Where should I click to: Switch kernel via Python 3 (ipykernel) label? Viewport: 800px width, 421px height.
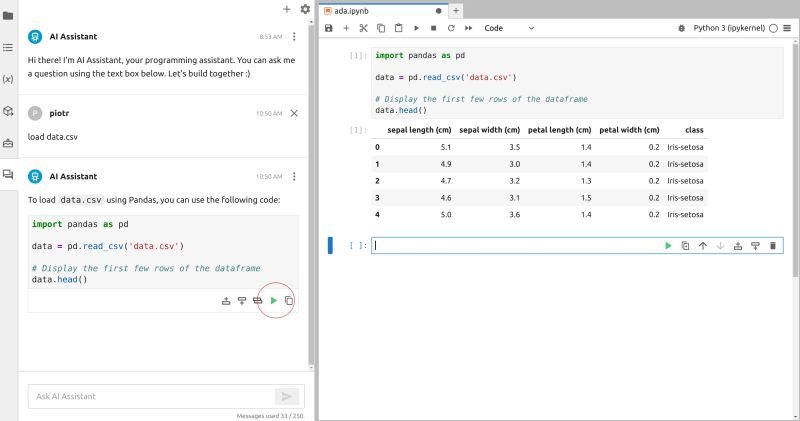pos(729,28)
